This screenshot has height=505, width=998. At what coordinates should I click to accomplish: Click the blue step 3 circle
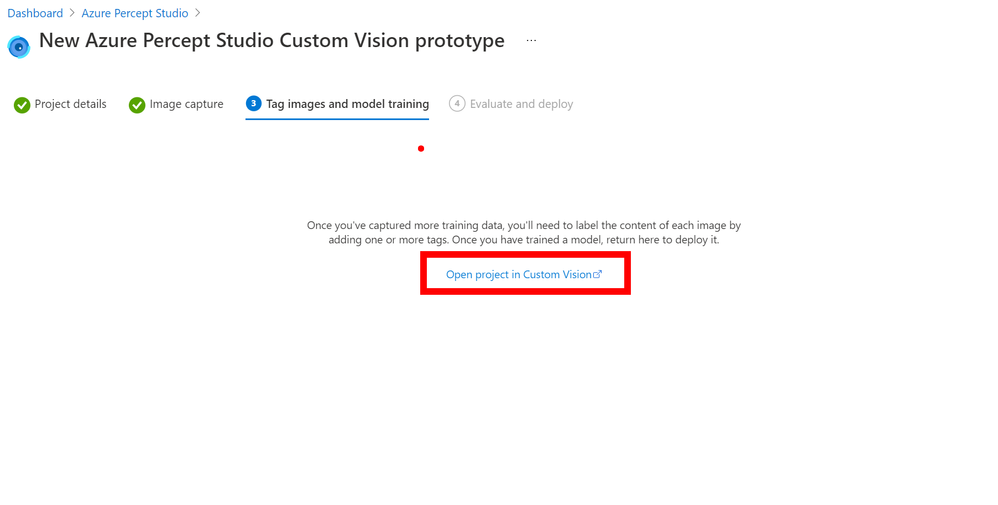(253, 103)
